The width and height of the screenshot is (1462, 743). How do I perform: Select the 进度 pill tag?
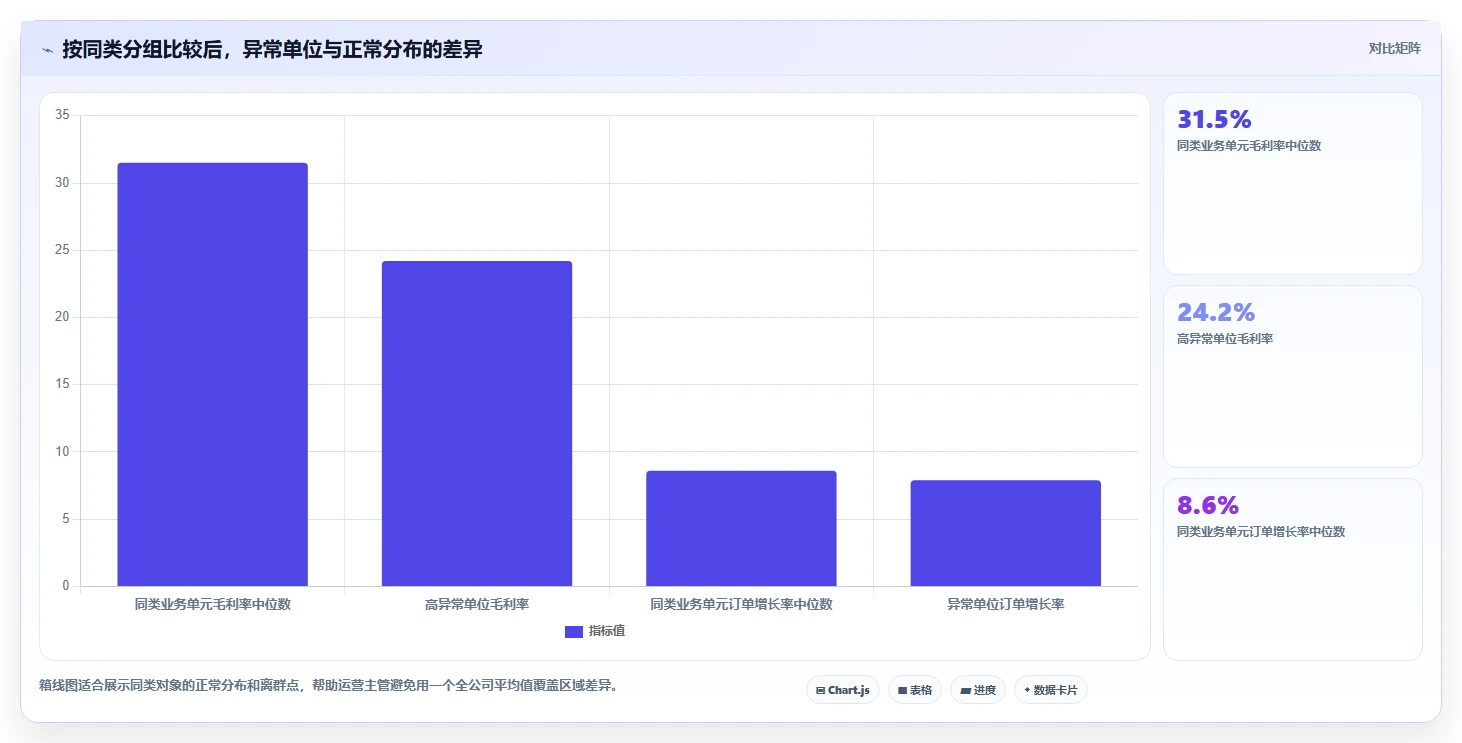pos(978,690)
